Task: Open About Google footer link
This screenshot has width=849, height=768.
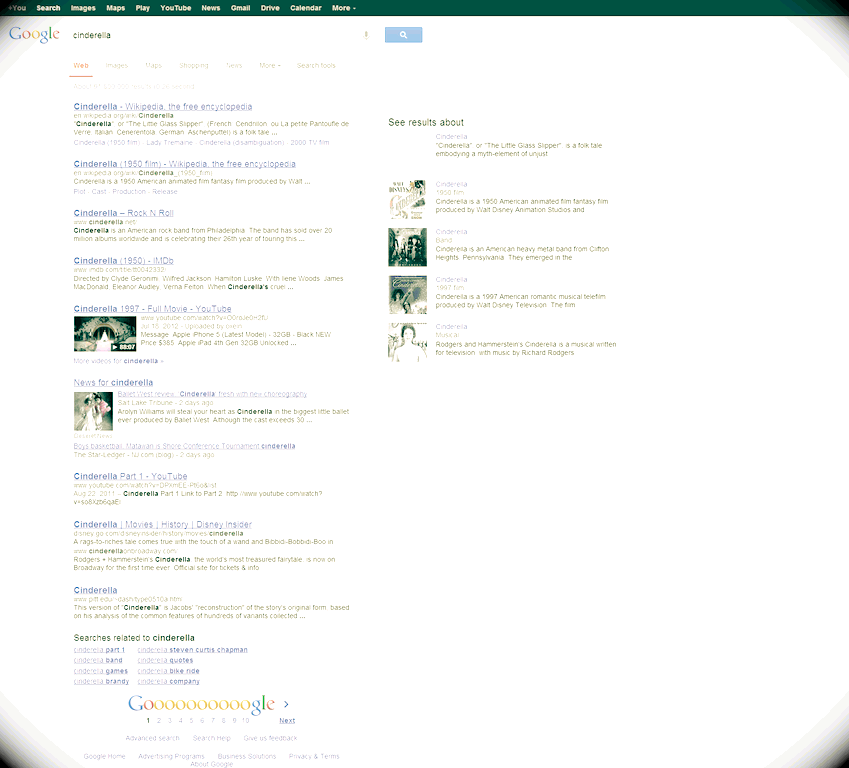Action: click(211, 764)
